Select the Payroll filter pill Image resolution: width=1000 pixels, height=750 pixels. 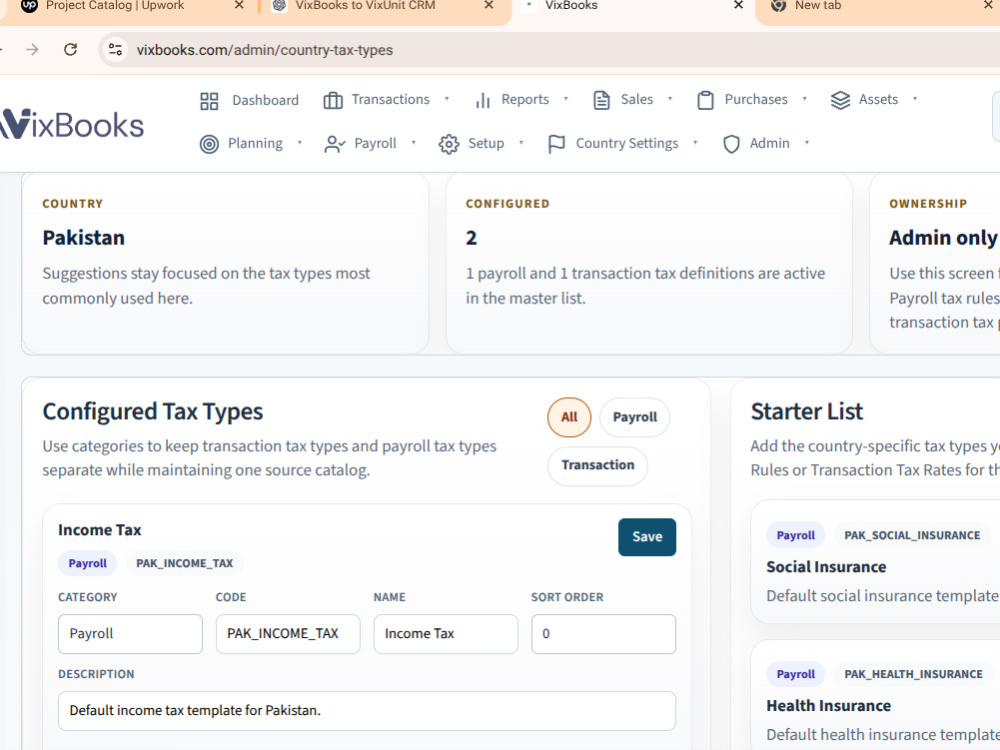click(x=635, y=417)
